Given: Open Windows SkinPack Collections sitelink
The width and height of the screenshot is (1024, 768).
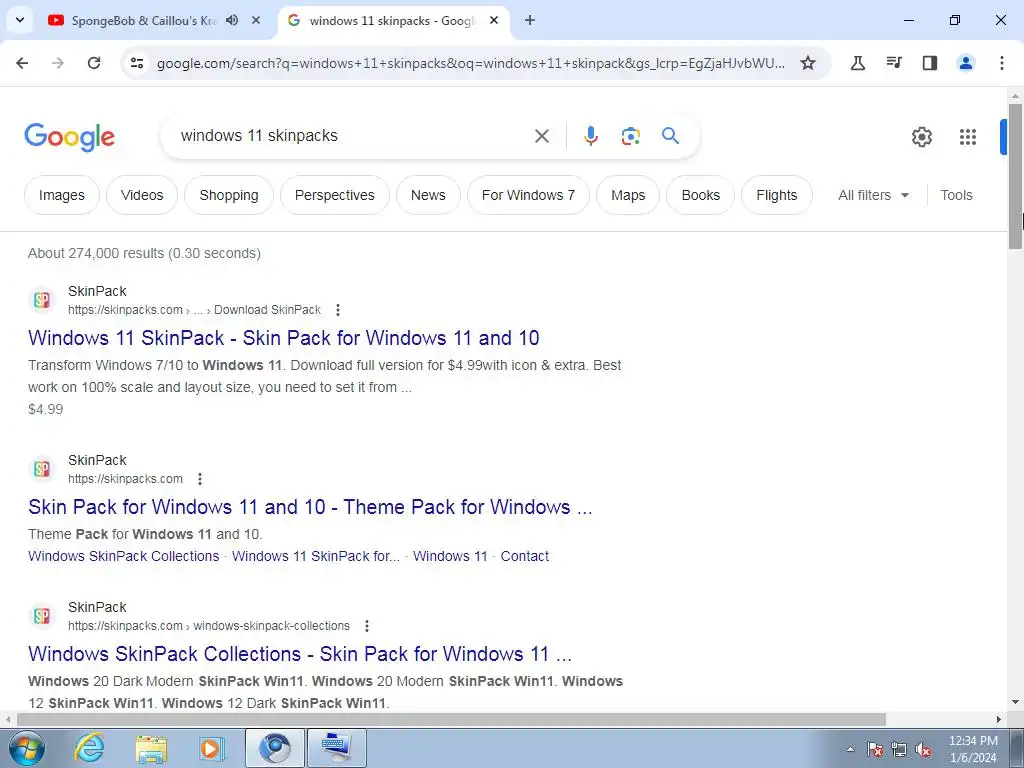Looking at the screenshot, I should coord(123,556).
